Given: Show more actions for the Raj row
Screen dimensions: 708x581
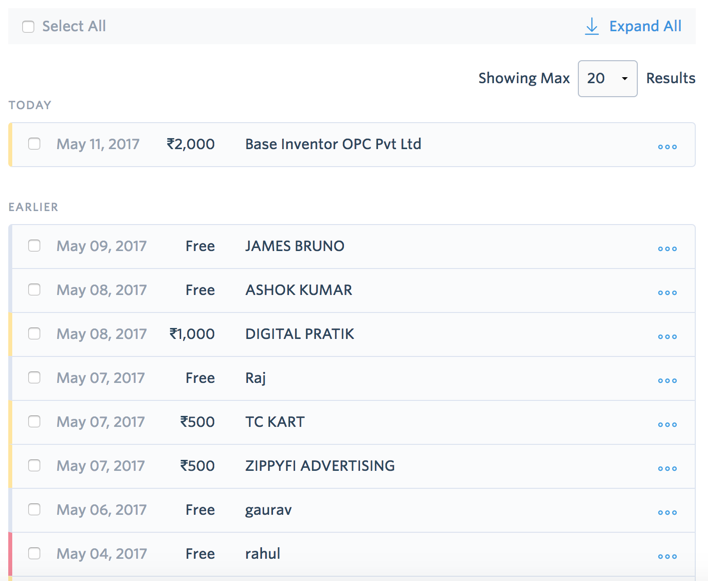Looking at the screenshot, I should (667, 381).
